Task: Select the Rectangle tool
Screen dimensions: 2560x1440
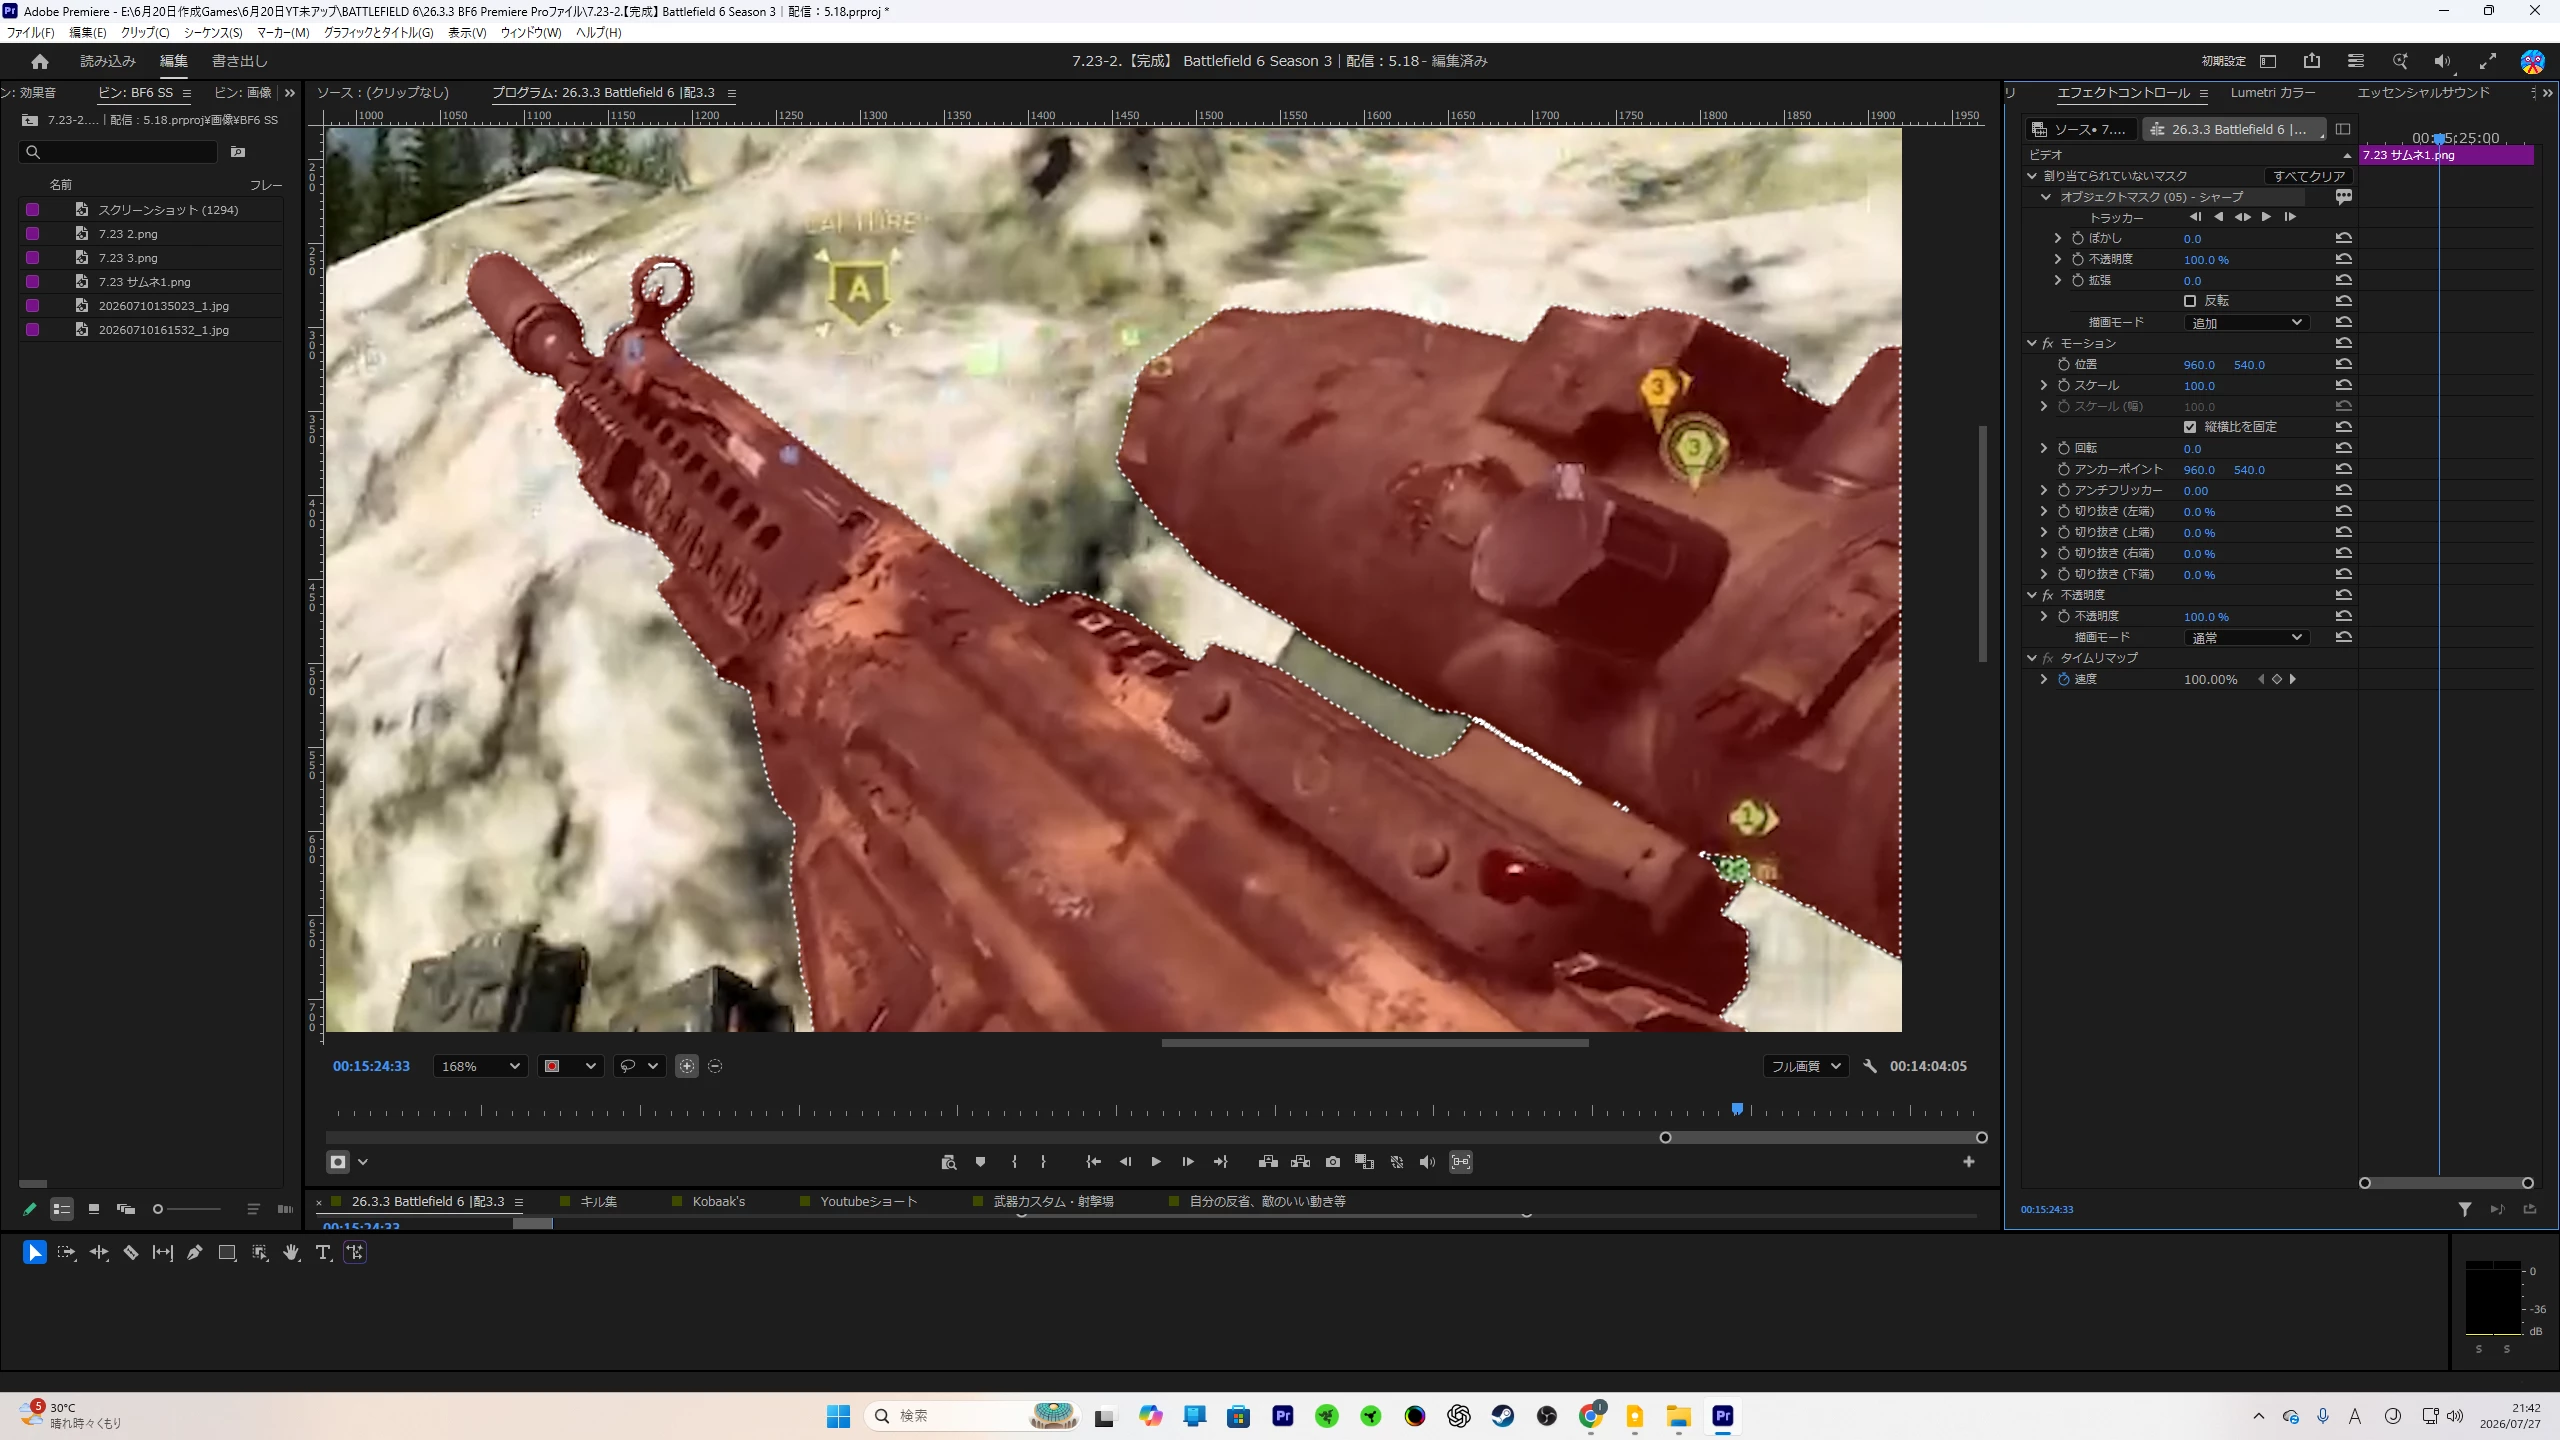Action: 227,1252
